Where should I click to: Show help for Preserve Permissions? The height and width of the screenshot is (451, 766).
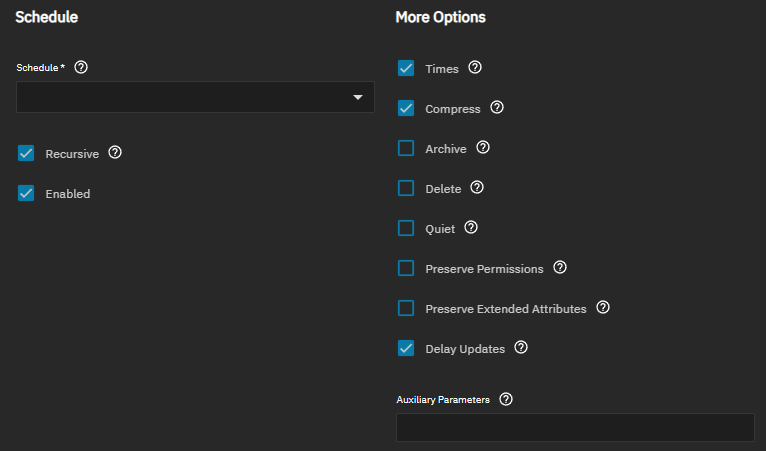point(560,268)
